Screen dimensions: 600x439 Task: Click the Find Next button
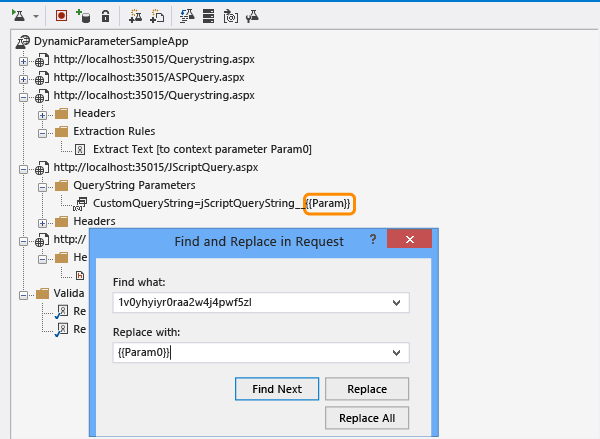[x=277, y=389]
